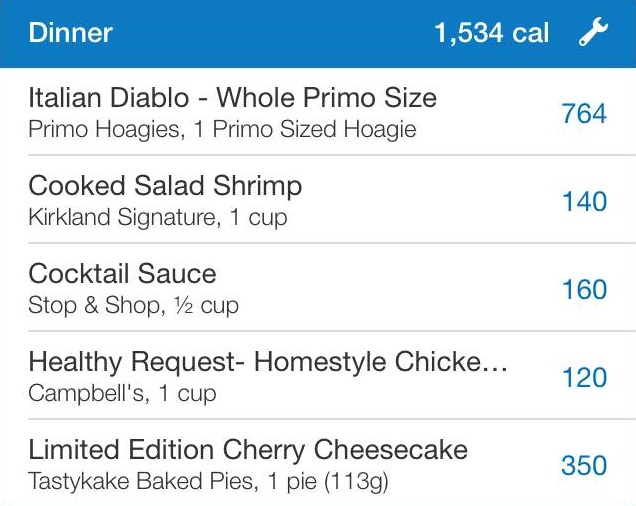Screen dimensions: 636x506
Task: Tap the 140 calorie value
Action: click(584, 202)
